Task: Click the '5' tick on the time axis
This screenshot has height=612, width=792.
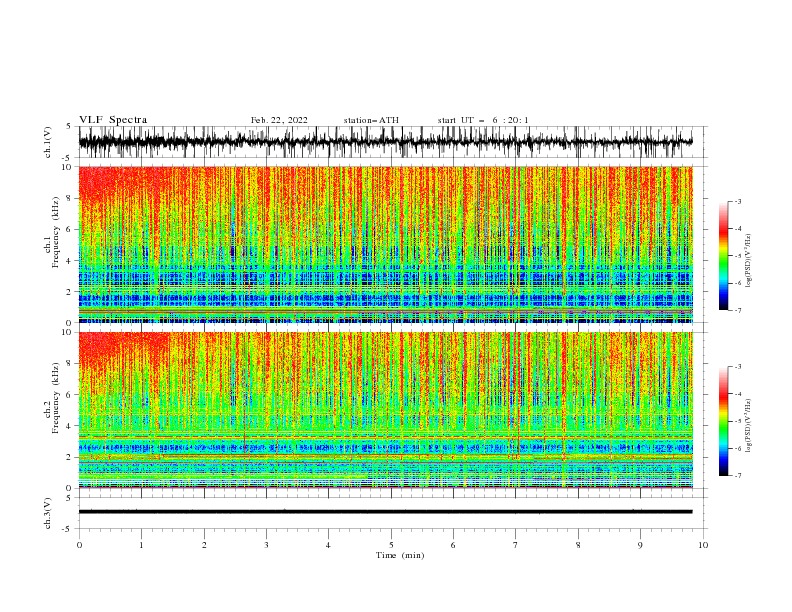Action: pyautogui.click(x=391, y=545)
